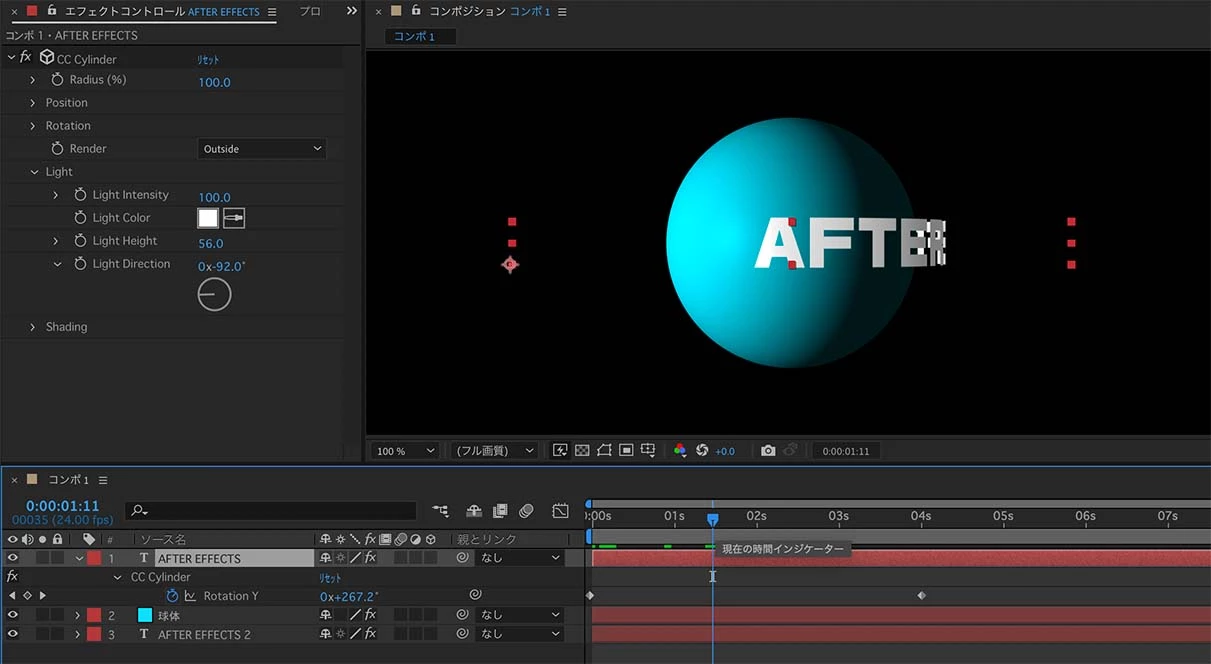Select the コンポ 1 viewer tab
This screenshot has width=1211, height=664.
[x=421, y=36]
